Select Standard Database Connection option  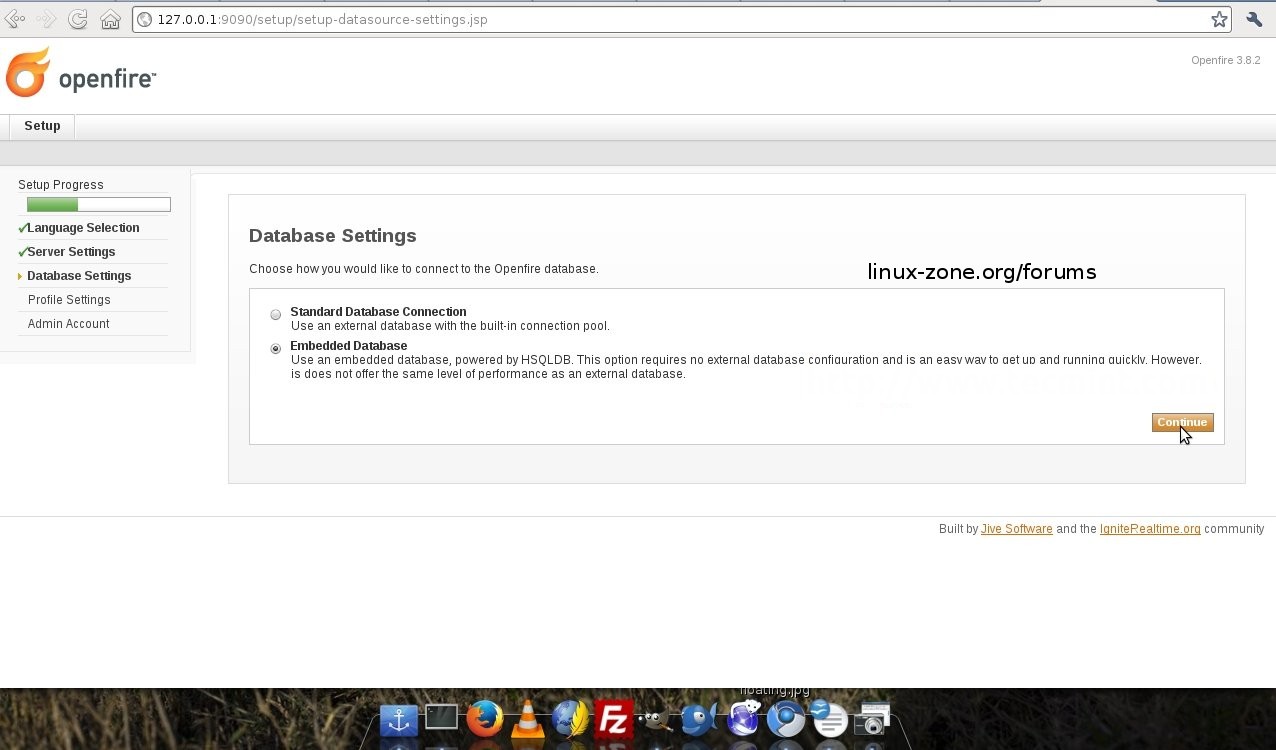pyautogui.click(x=276, y=314)
